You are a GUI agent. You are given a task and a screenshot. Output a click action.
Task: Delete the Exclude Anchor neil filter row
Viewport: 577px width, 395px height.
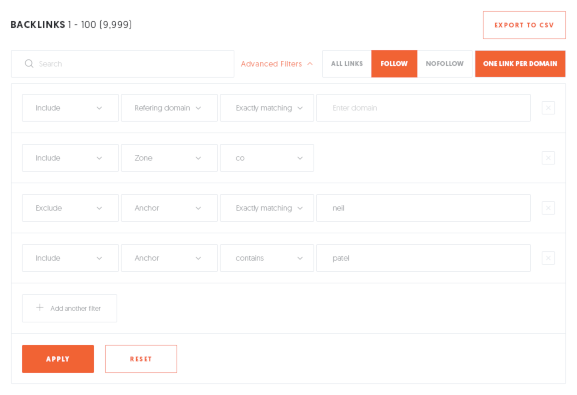pyautogui.click(x=548, y=208)
